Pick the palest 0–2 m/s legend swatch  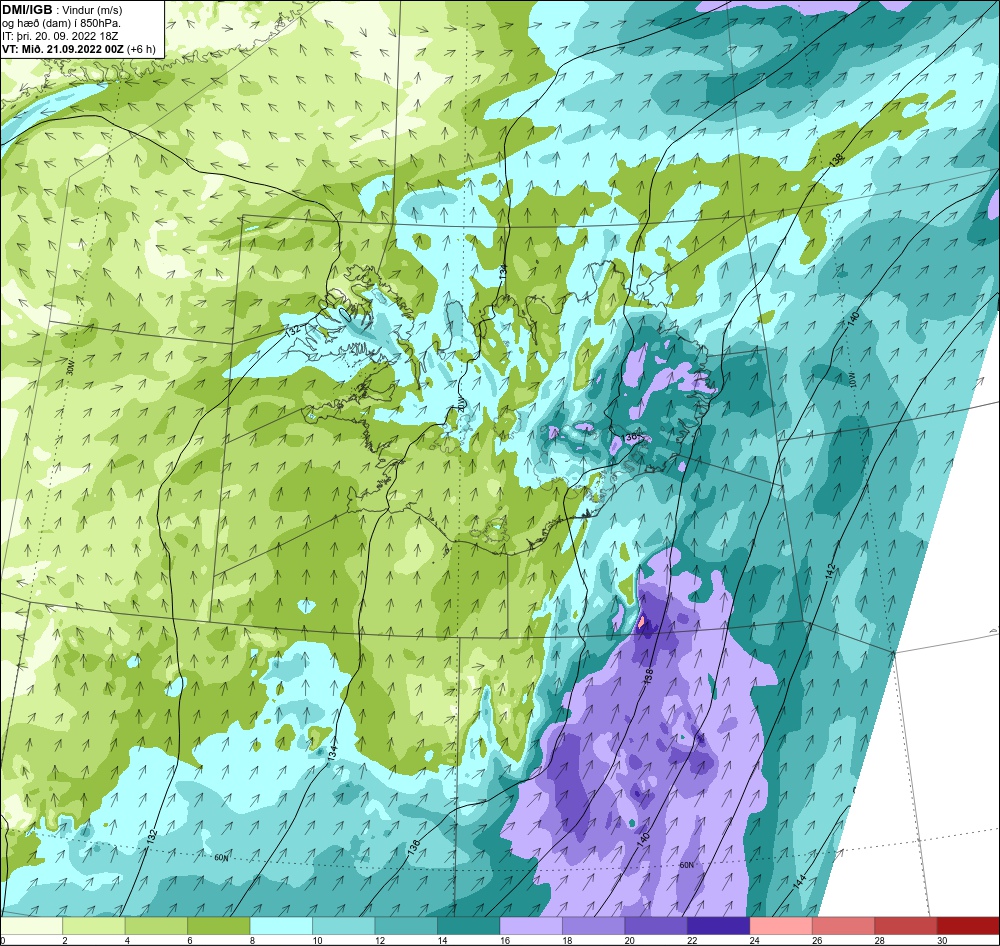[31, 925]
